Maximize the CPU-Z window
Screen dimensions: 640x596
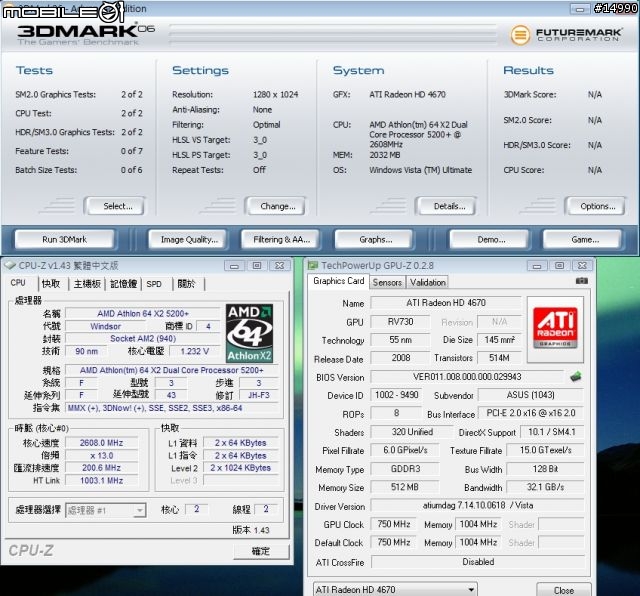tap(257, 266)
